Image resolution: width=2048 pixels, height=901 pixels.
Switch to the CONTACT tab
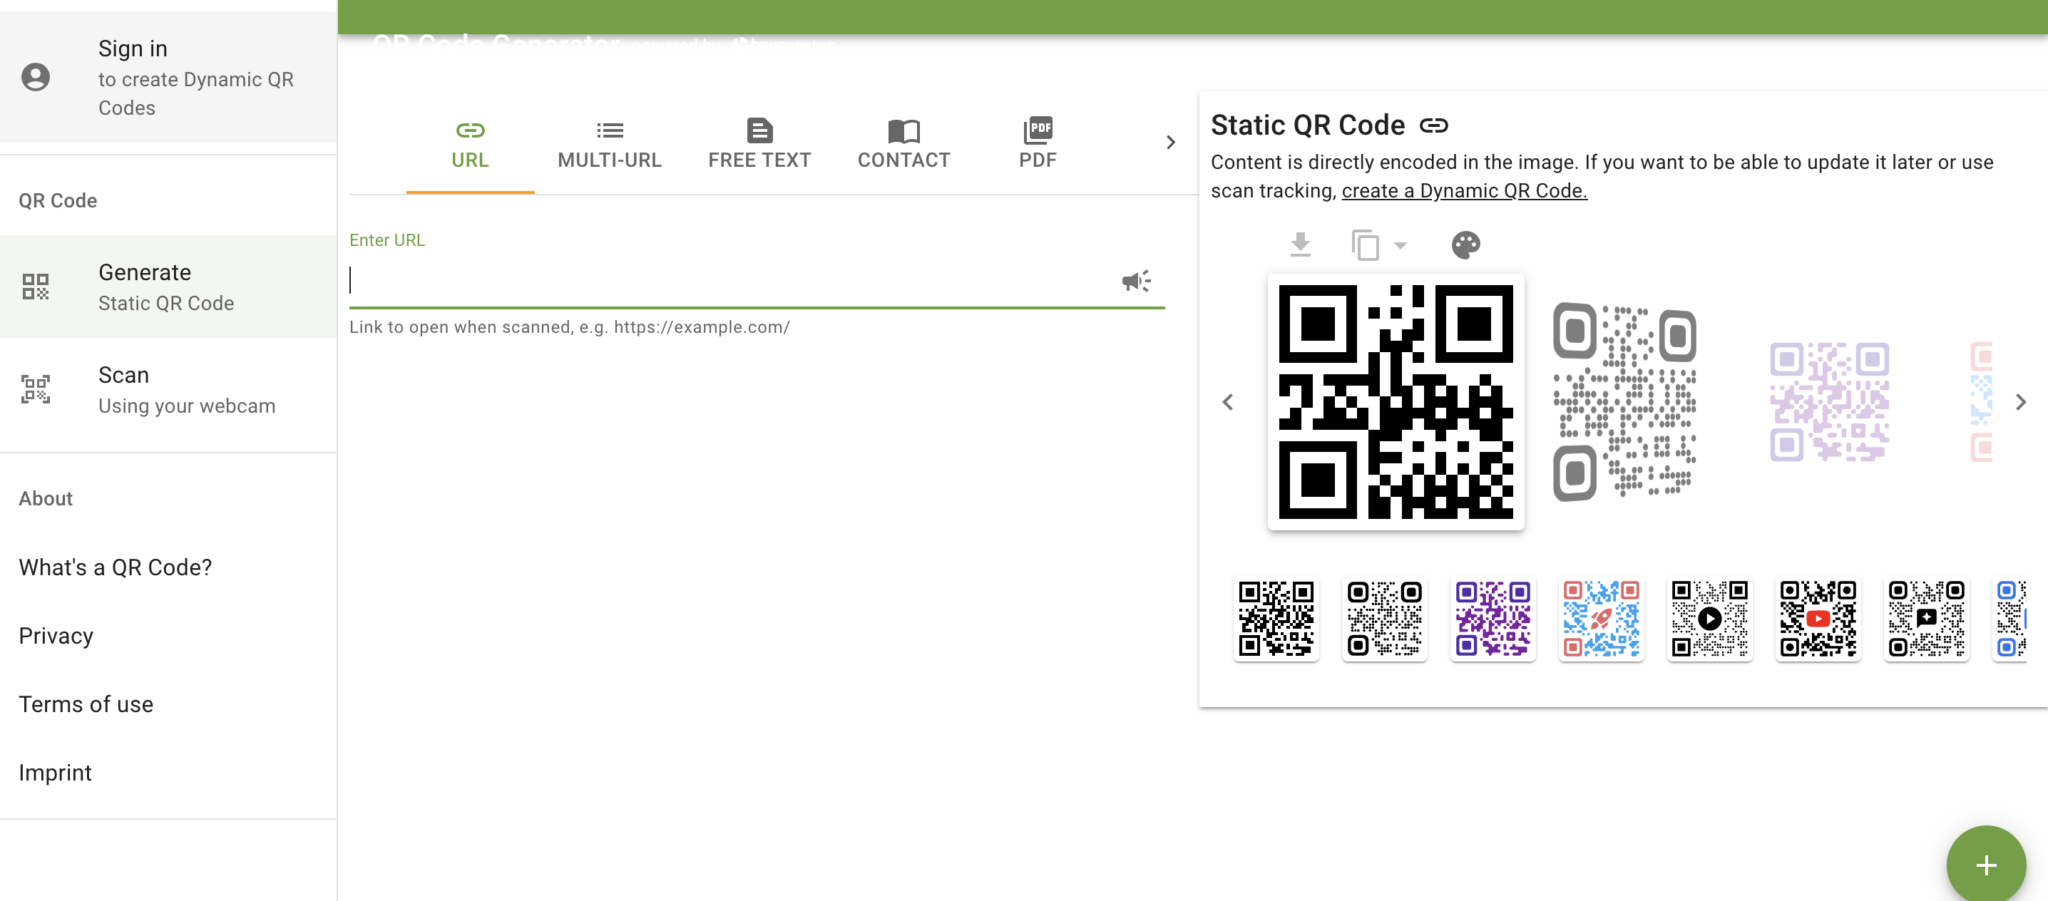click(903, 142)
